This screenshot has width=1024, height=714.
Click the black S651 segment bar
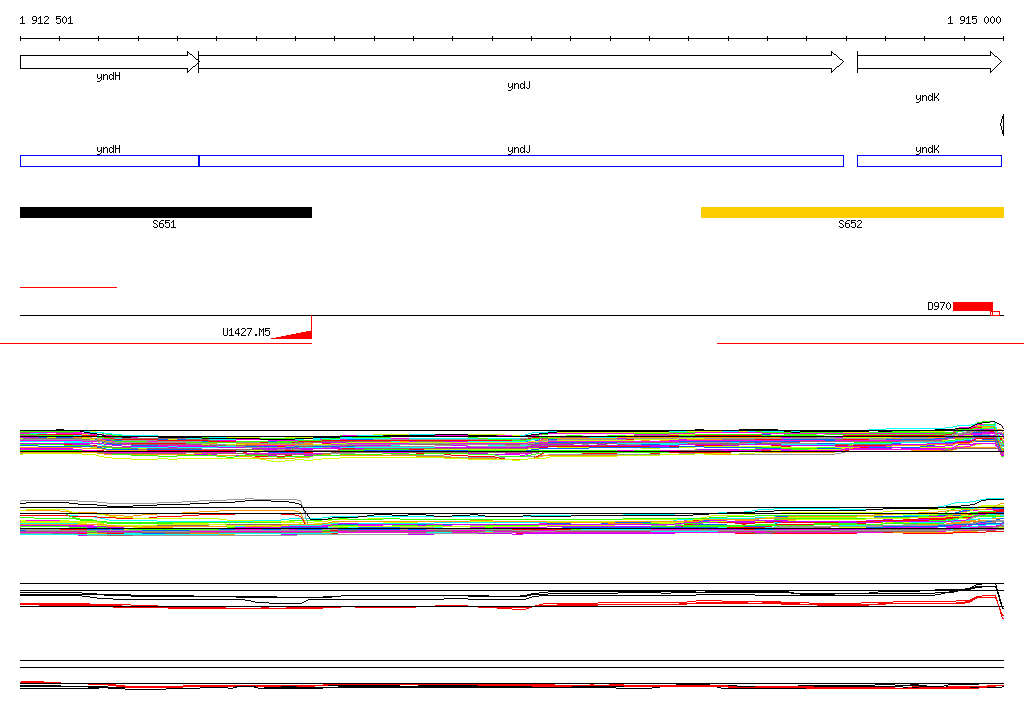pyautogui.click(x=166, y=212)
